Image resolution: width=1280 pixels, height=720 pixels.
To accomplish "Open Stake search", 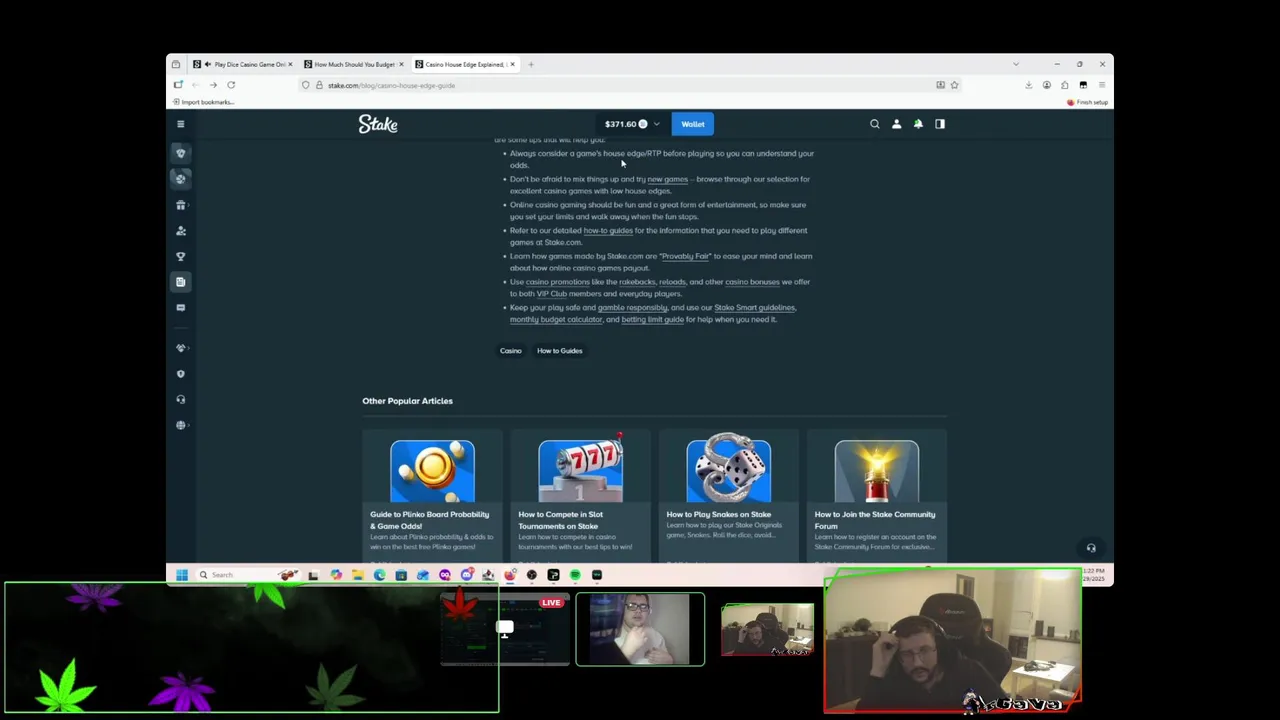I will (875, 124).
